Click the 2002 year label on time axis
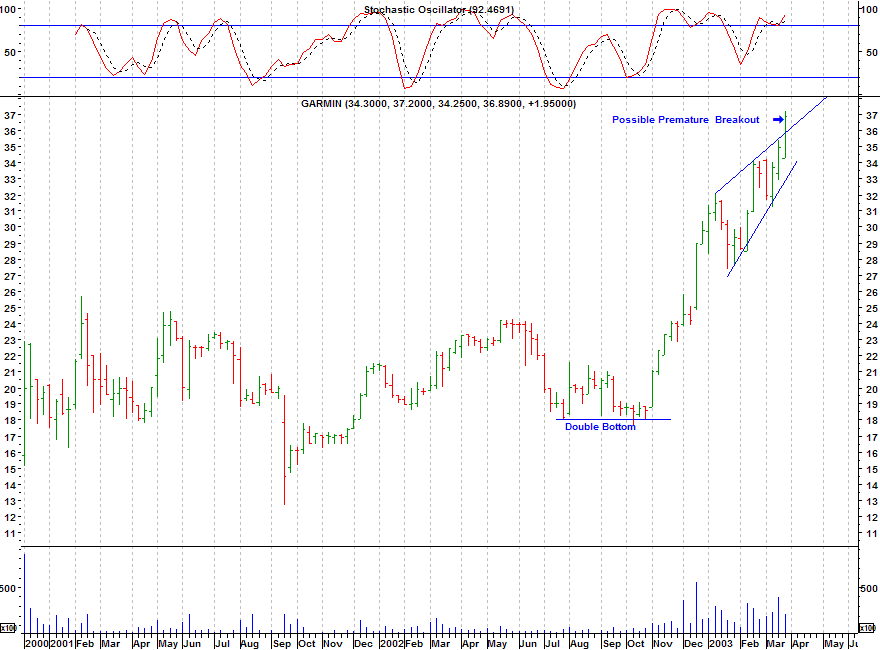 [x=391, y=644]
